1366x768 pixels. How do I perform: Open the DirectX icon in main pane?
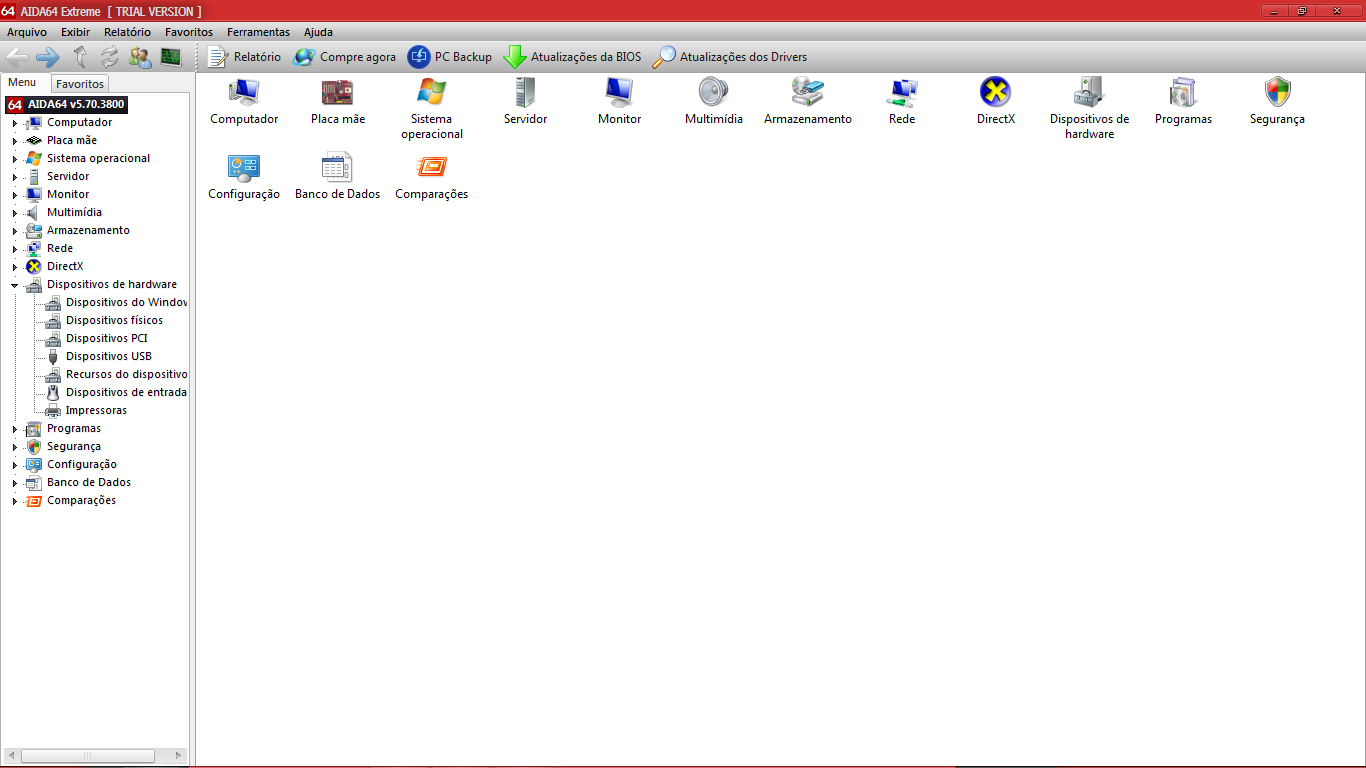[996, 101]
